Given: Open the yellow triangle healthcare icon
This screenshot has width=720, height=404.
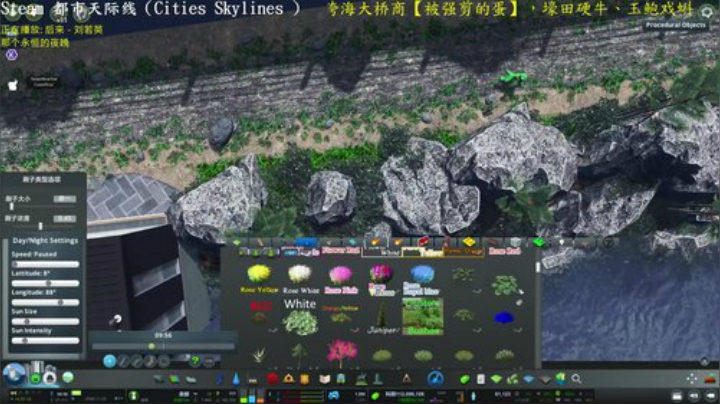Looking at the screenshot, I should click(288, 379).
